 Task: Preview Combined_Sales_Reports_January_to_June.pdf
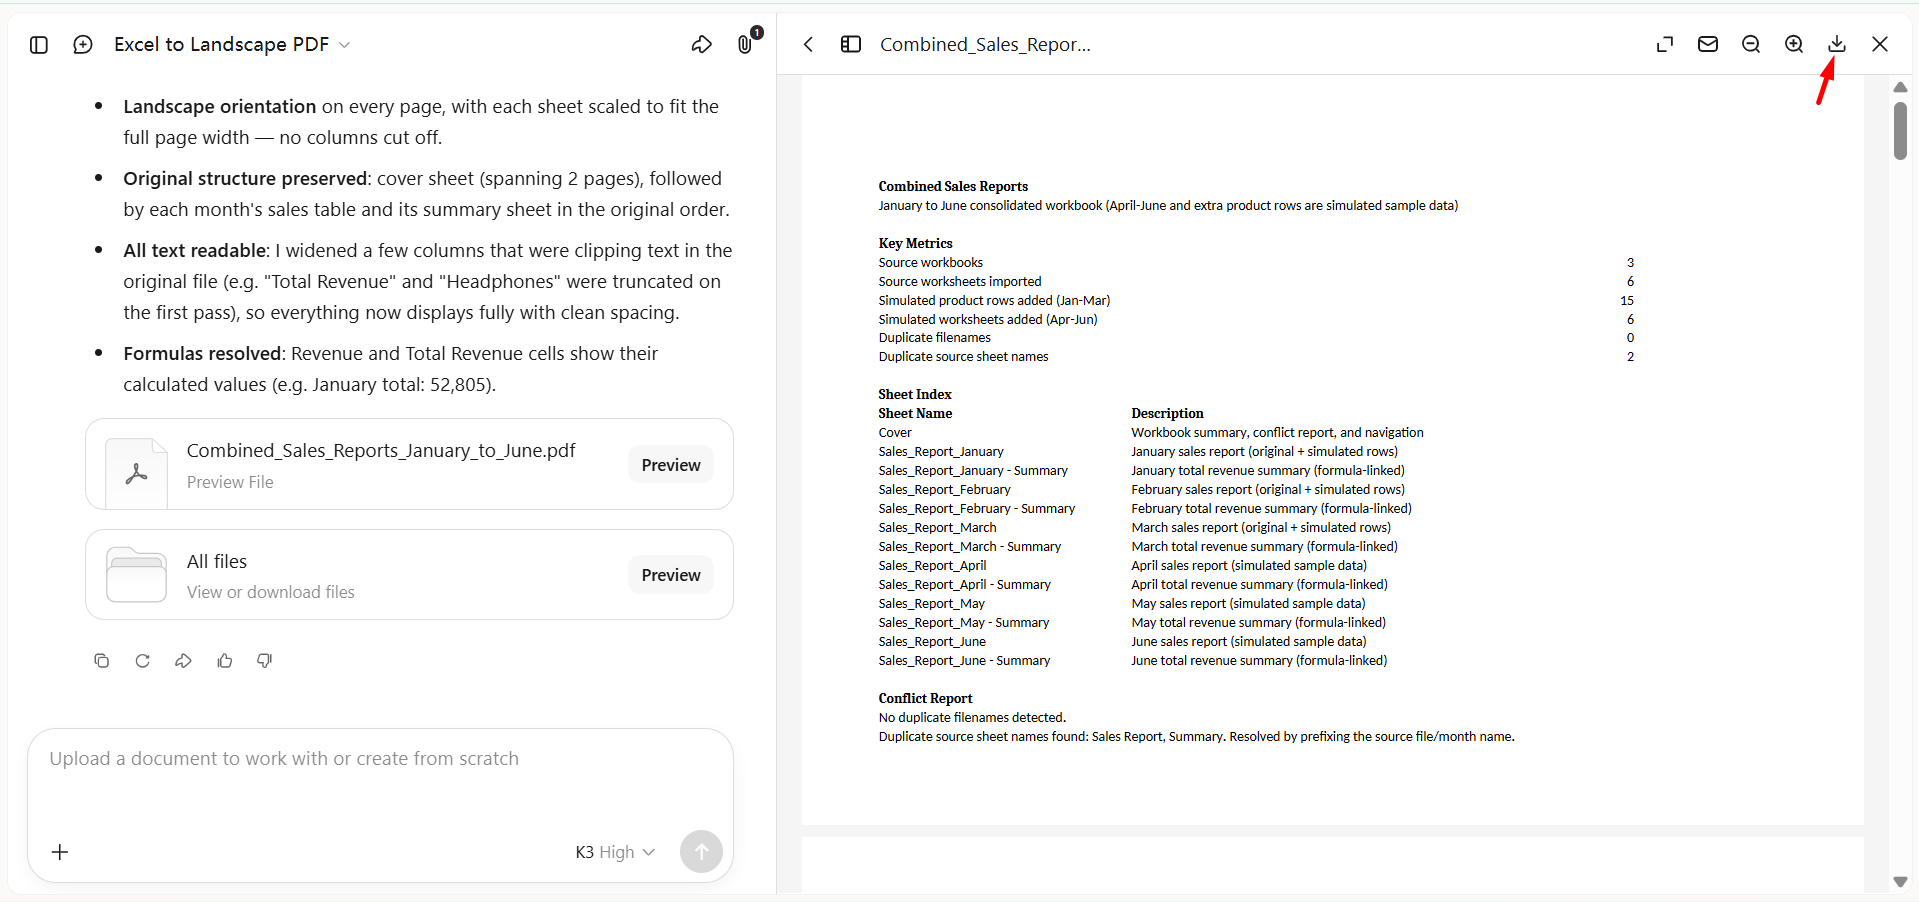(670, 465)
